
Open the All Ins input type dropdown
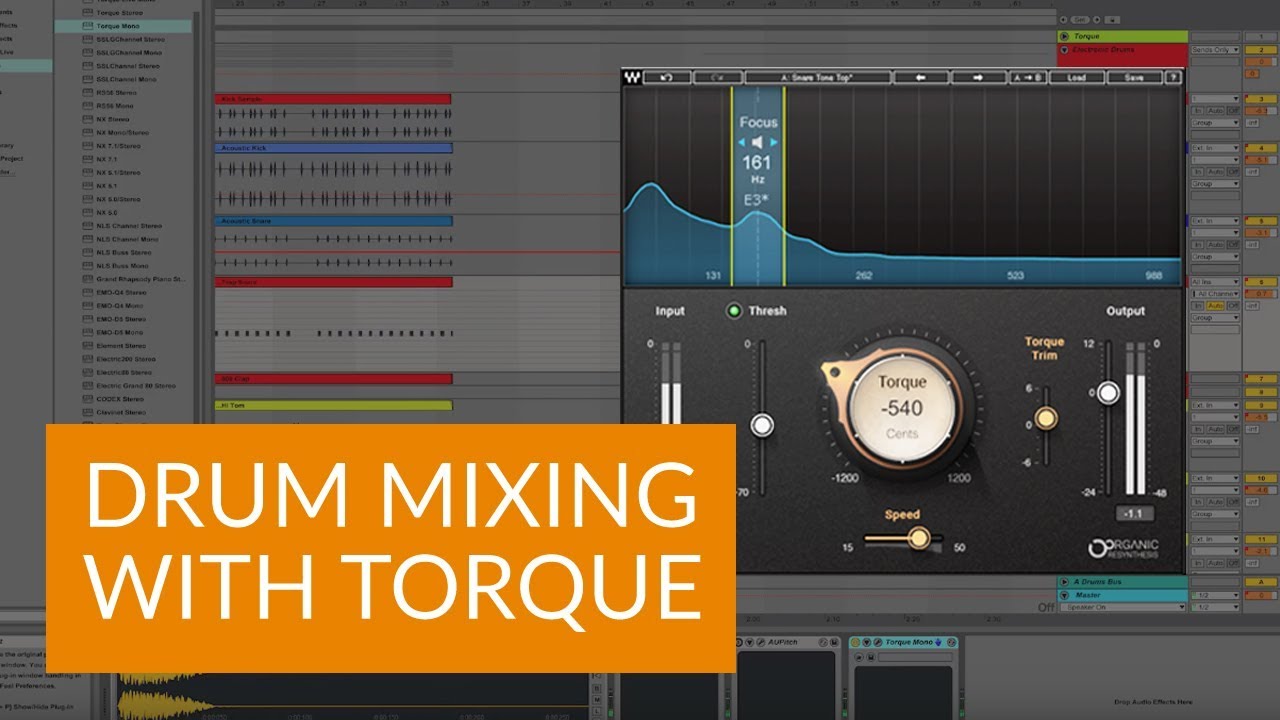[x=1215, y=283]
